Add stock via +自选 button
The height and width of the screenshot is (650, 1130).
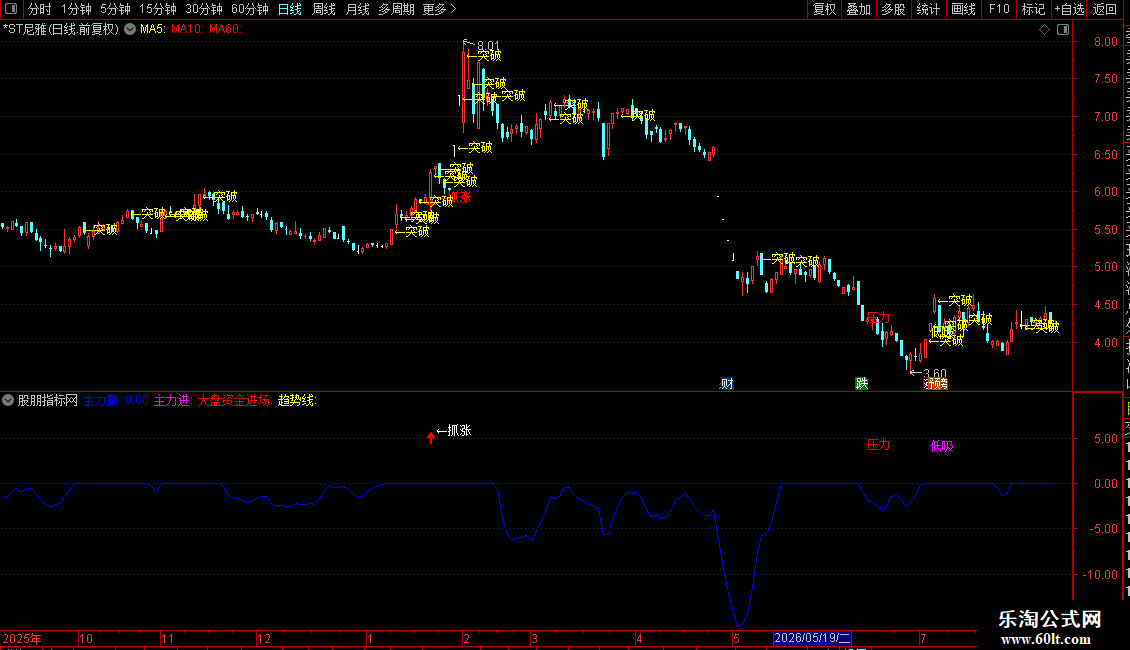(1069, 9)
